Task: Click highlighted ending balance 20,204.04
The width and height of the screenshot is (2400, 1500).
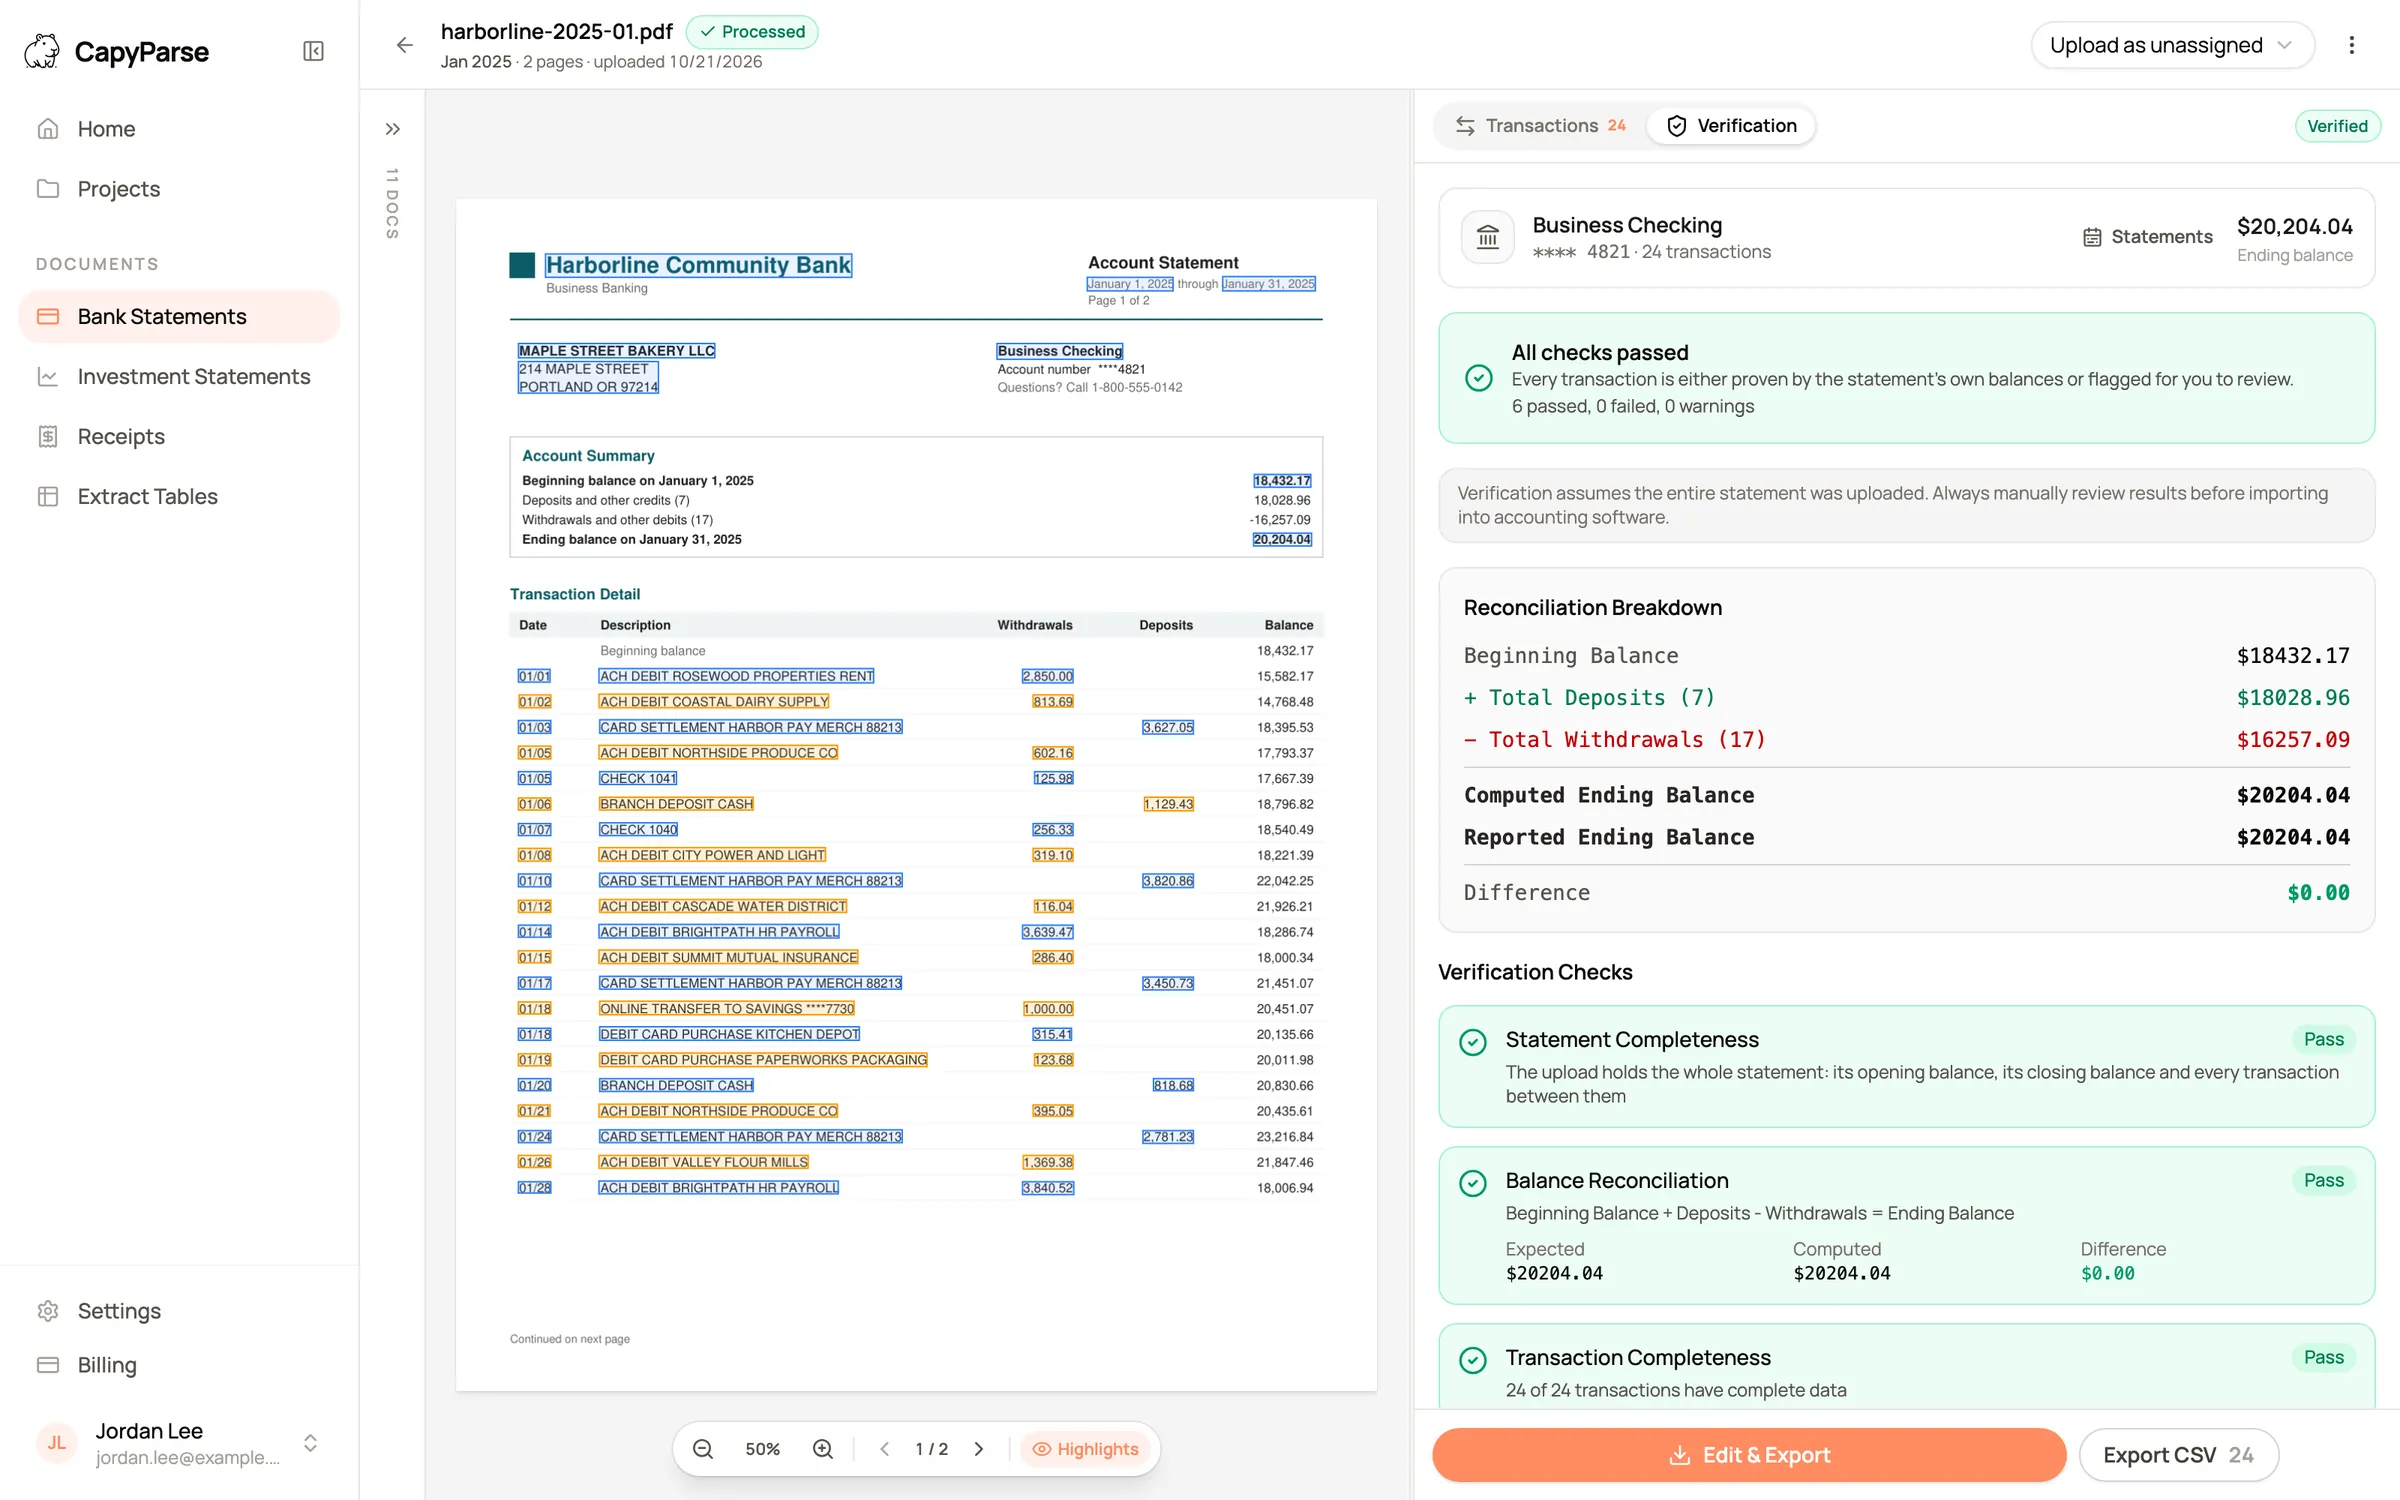Action: [x=1282, y=539]
